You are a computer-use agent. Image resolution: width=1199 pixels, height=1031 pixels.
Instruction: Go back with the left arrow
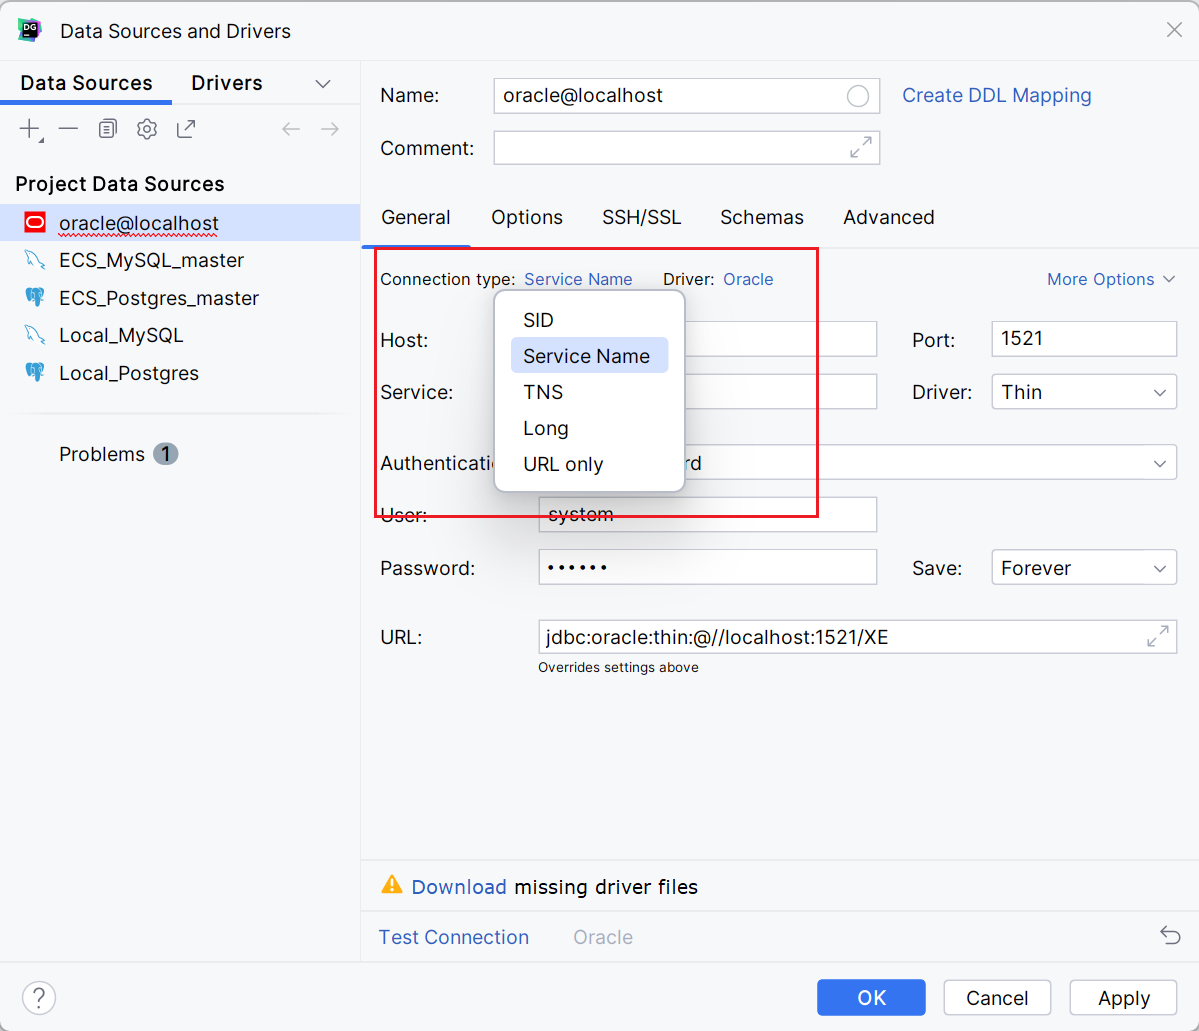[x=291, y=129]
